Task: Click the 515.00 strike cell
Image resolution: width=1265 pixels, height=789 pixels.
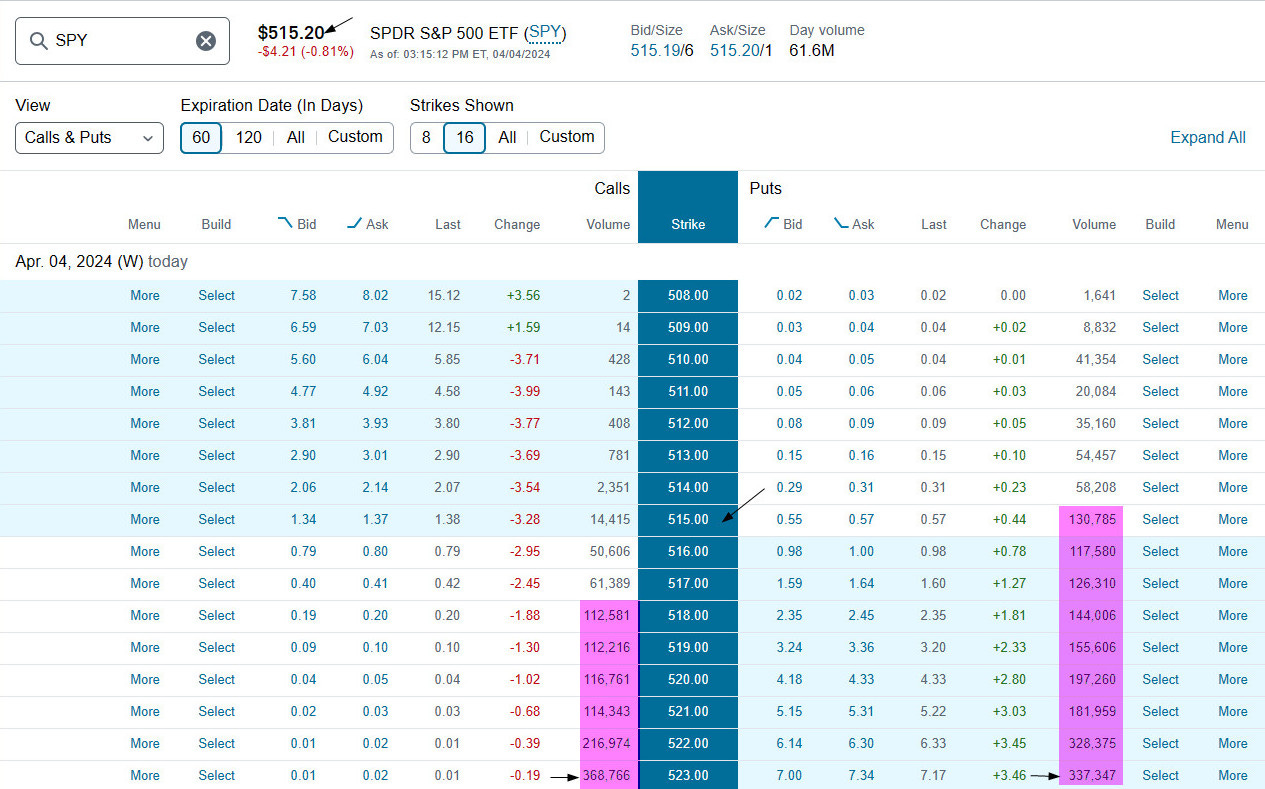Action: [x=688, y=520]
